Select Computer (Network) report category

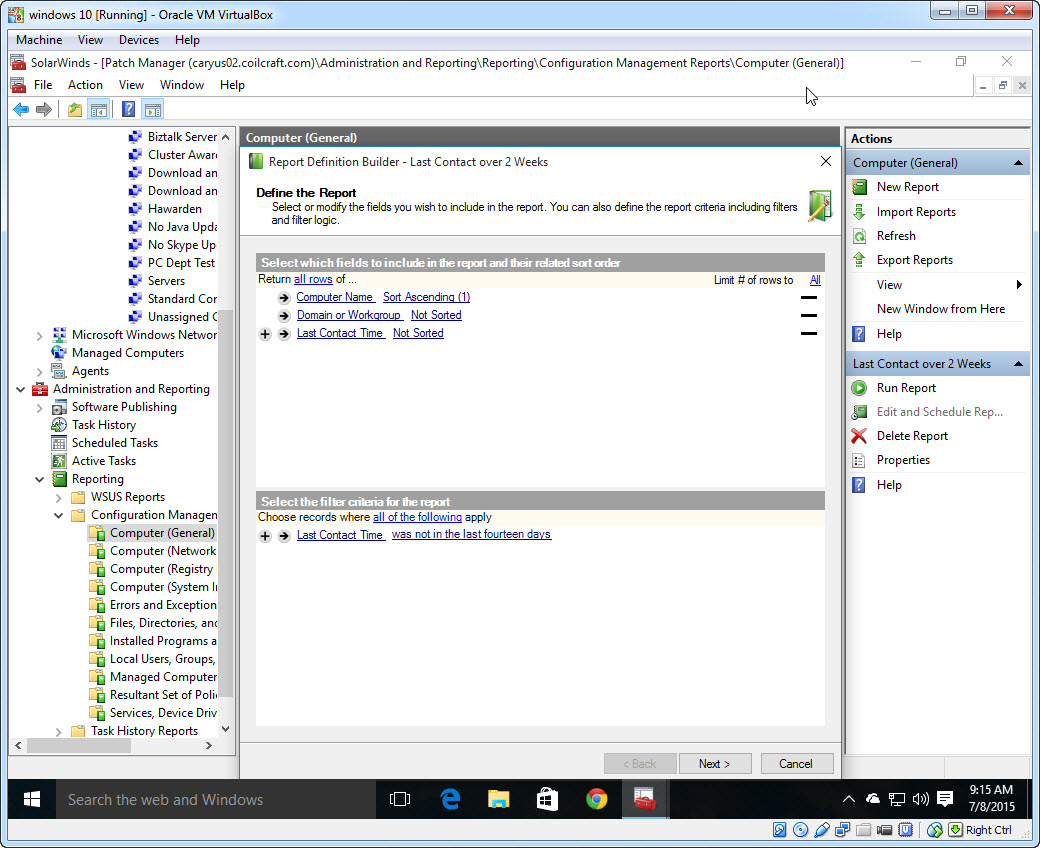tap(162, 551)
